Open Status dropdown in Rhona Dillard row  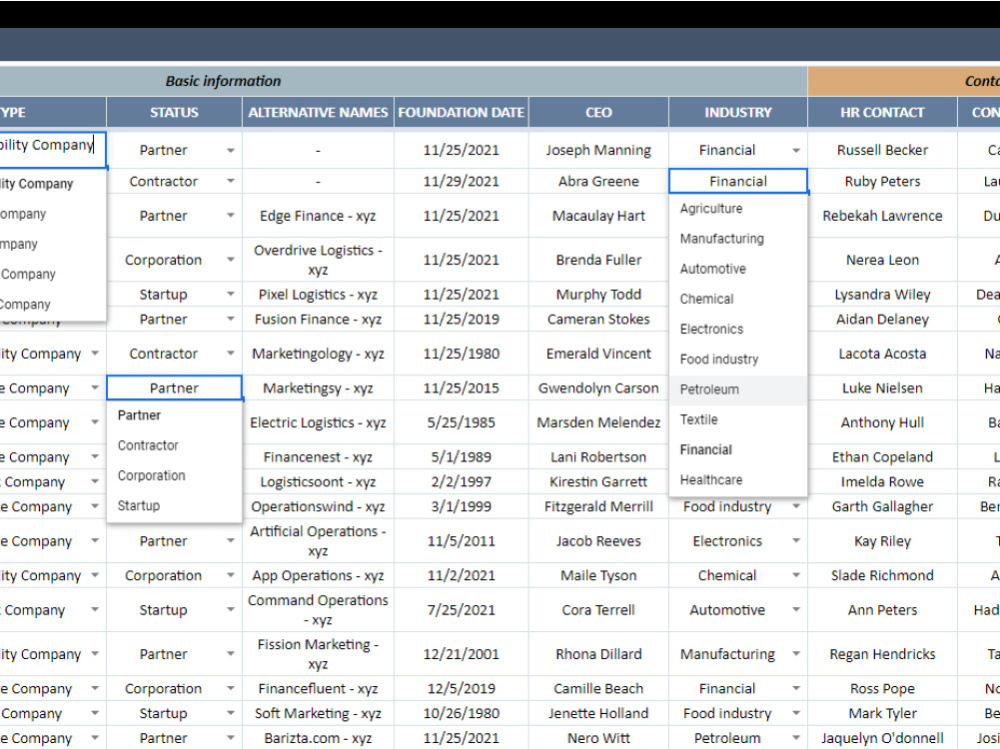pyautogui.click(x=230, y=654)
